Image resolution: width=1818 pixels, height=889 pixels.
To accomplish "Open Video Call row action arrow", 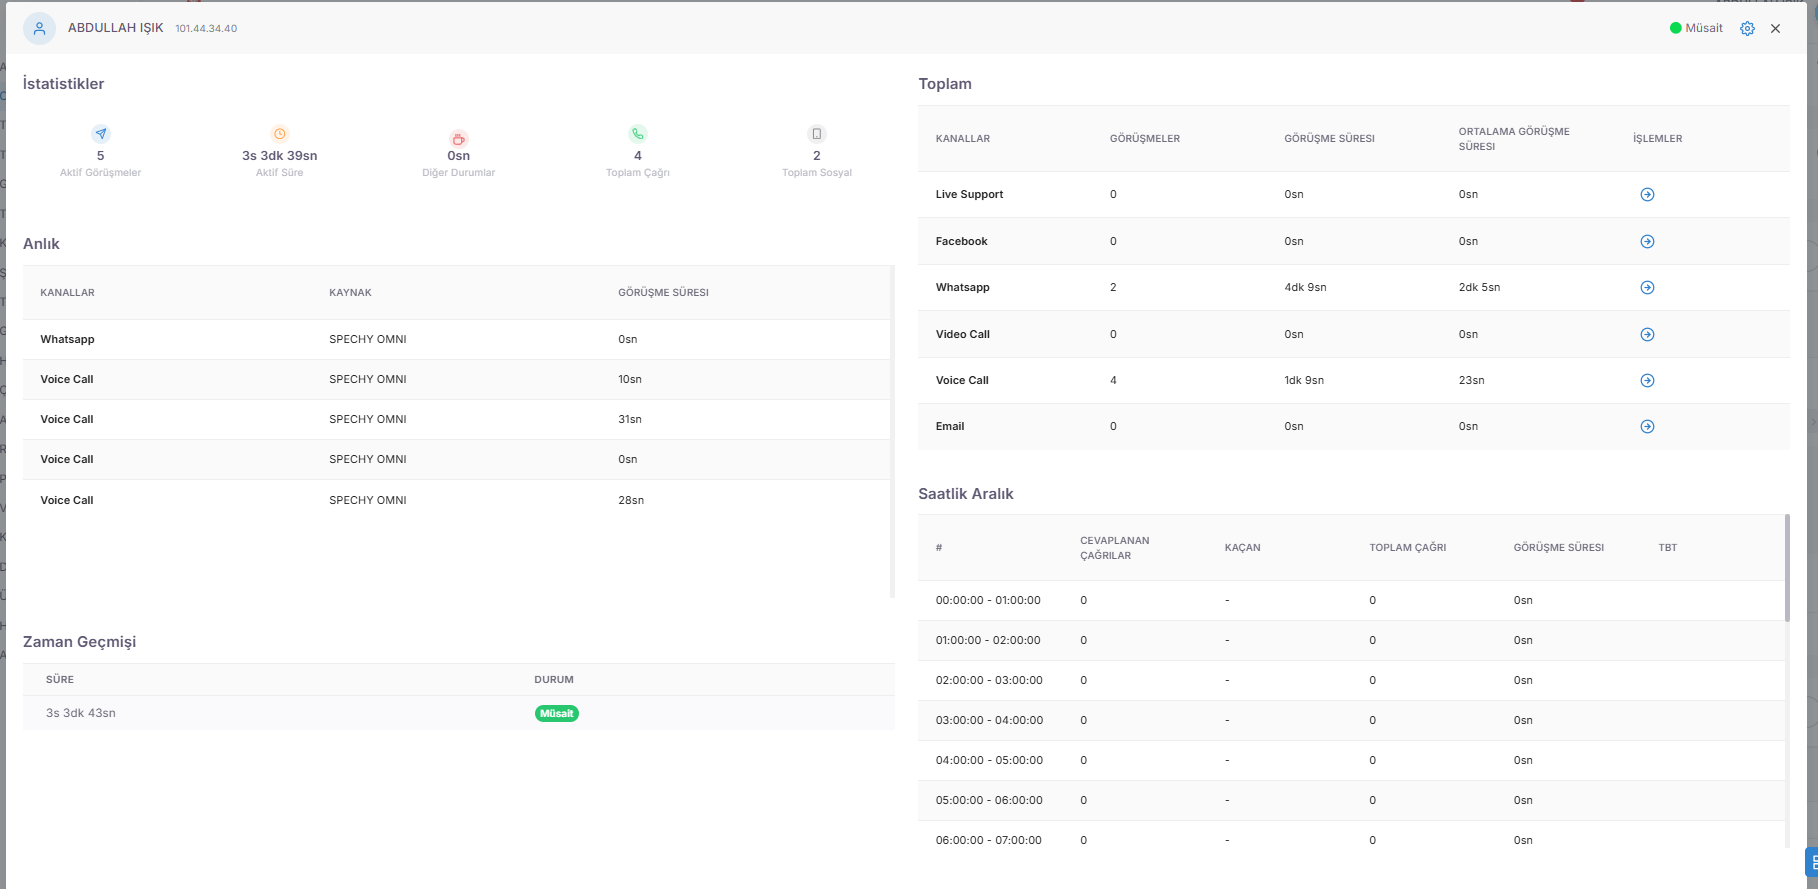I will (x=1647, y=334).
